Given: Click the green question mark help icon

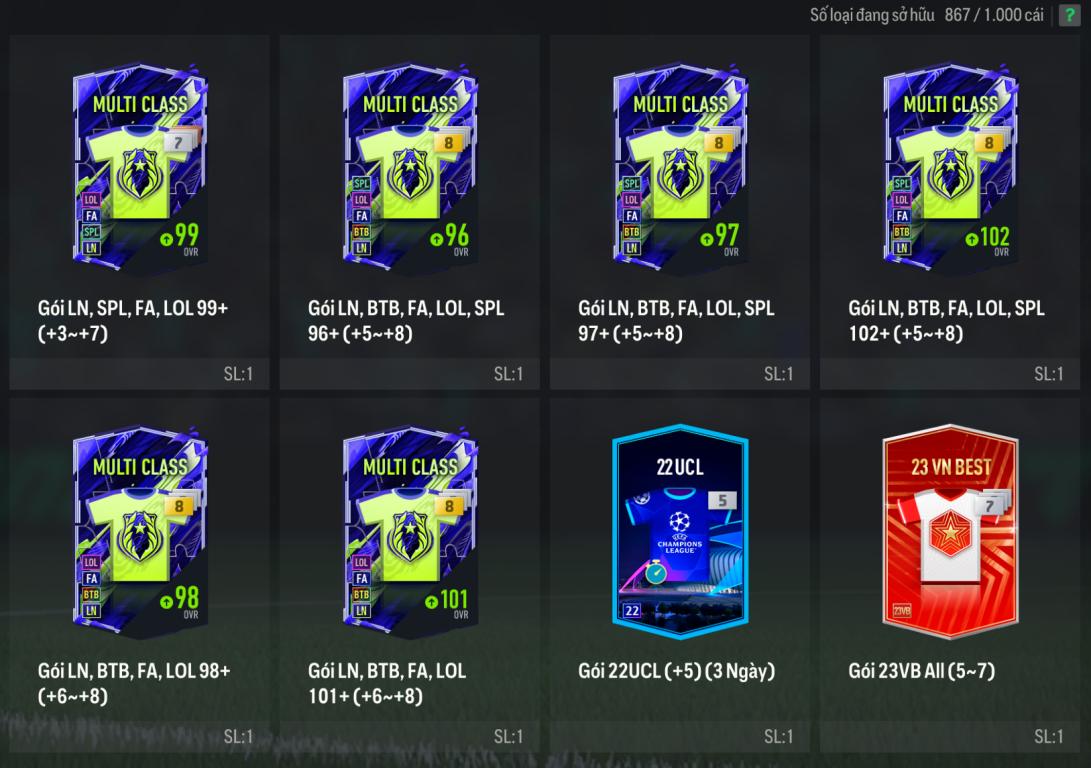Looking at the screenshot, I should pos(1069,15).
